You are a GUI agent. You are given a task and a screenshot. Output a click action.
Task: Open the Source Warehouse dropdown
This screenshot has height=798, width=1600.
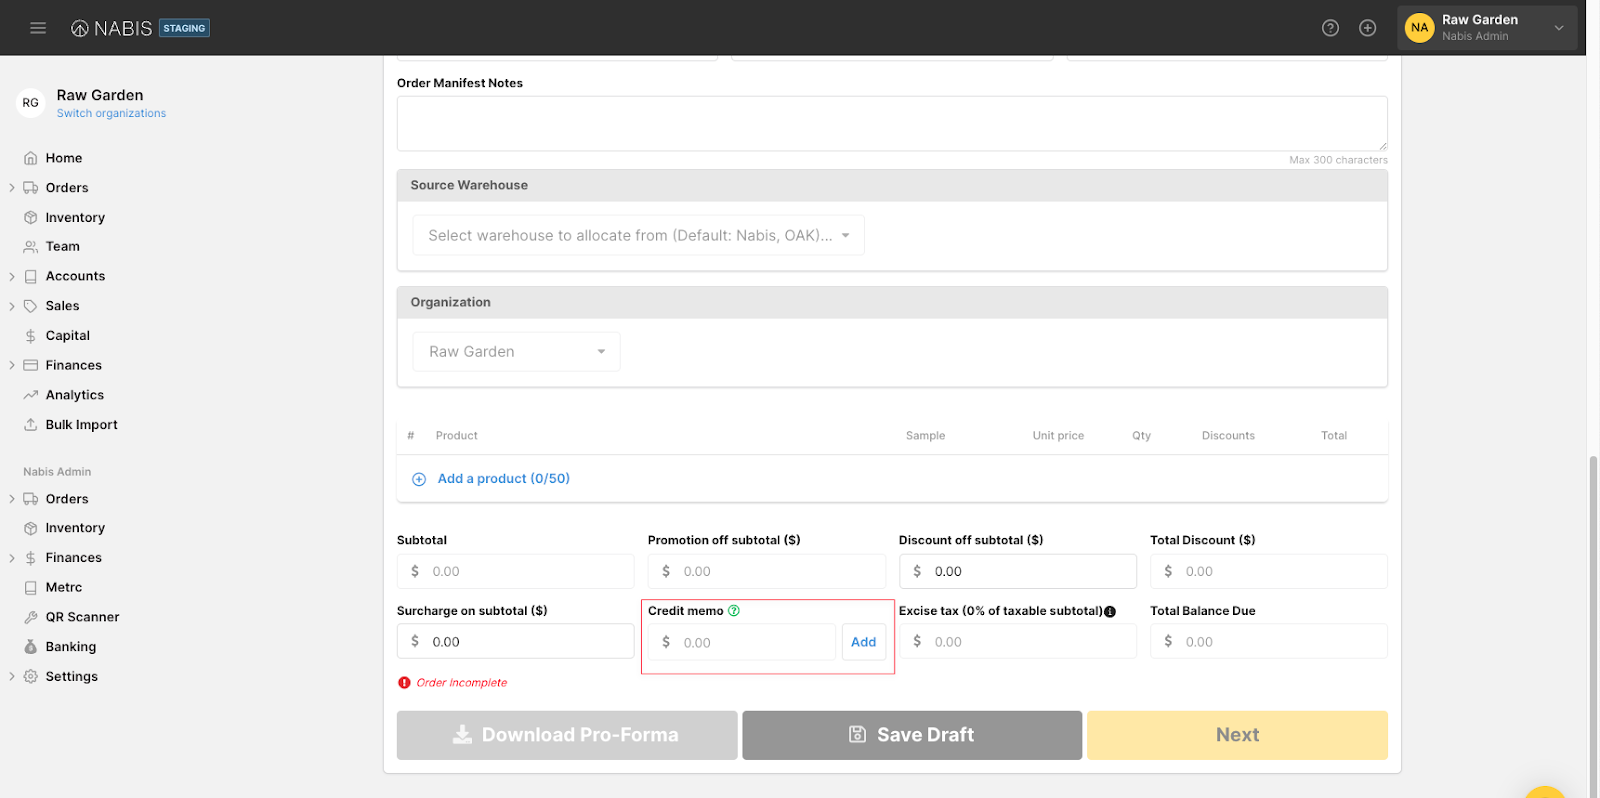tap(638, 236)
